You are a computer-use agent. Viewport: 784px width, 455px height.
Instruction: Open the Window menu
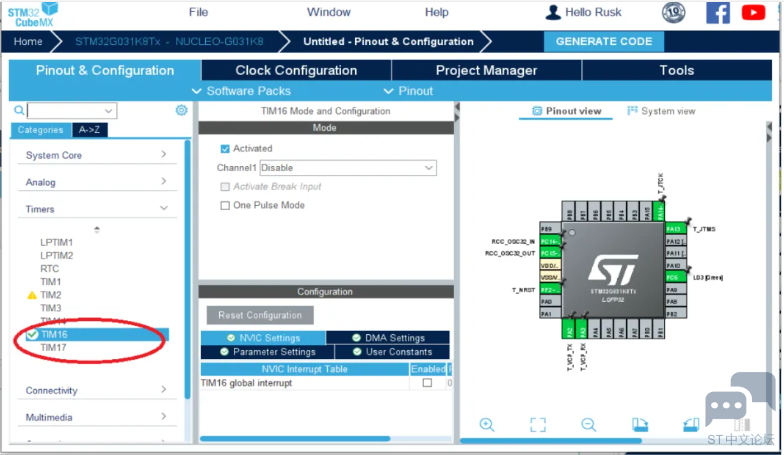click(328, 12)
